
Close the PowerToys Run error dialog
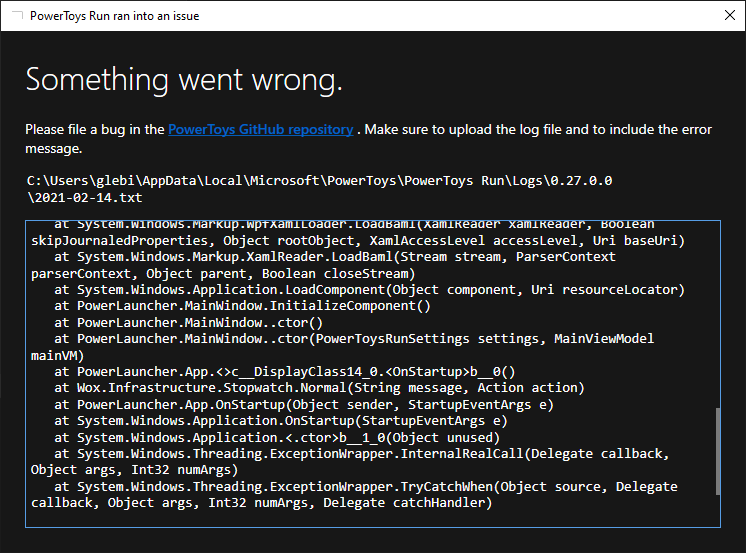click(x=729, y=15)
